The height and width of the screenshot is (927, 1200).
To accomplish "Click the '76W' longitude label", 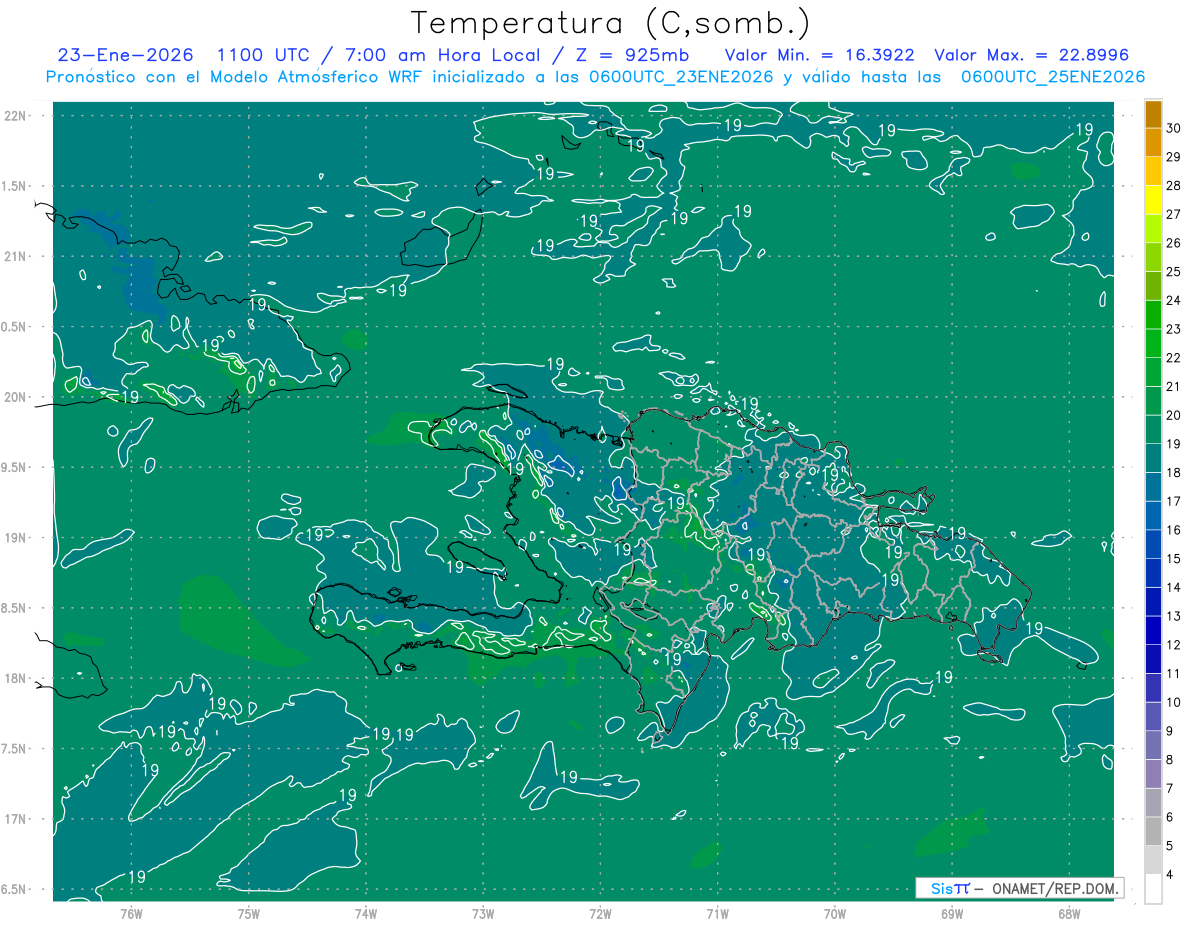I will (131, 913).
